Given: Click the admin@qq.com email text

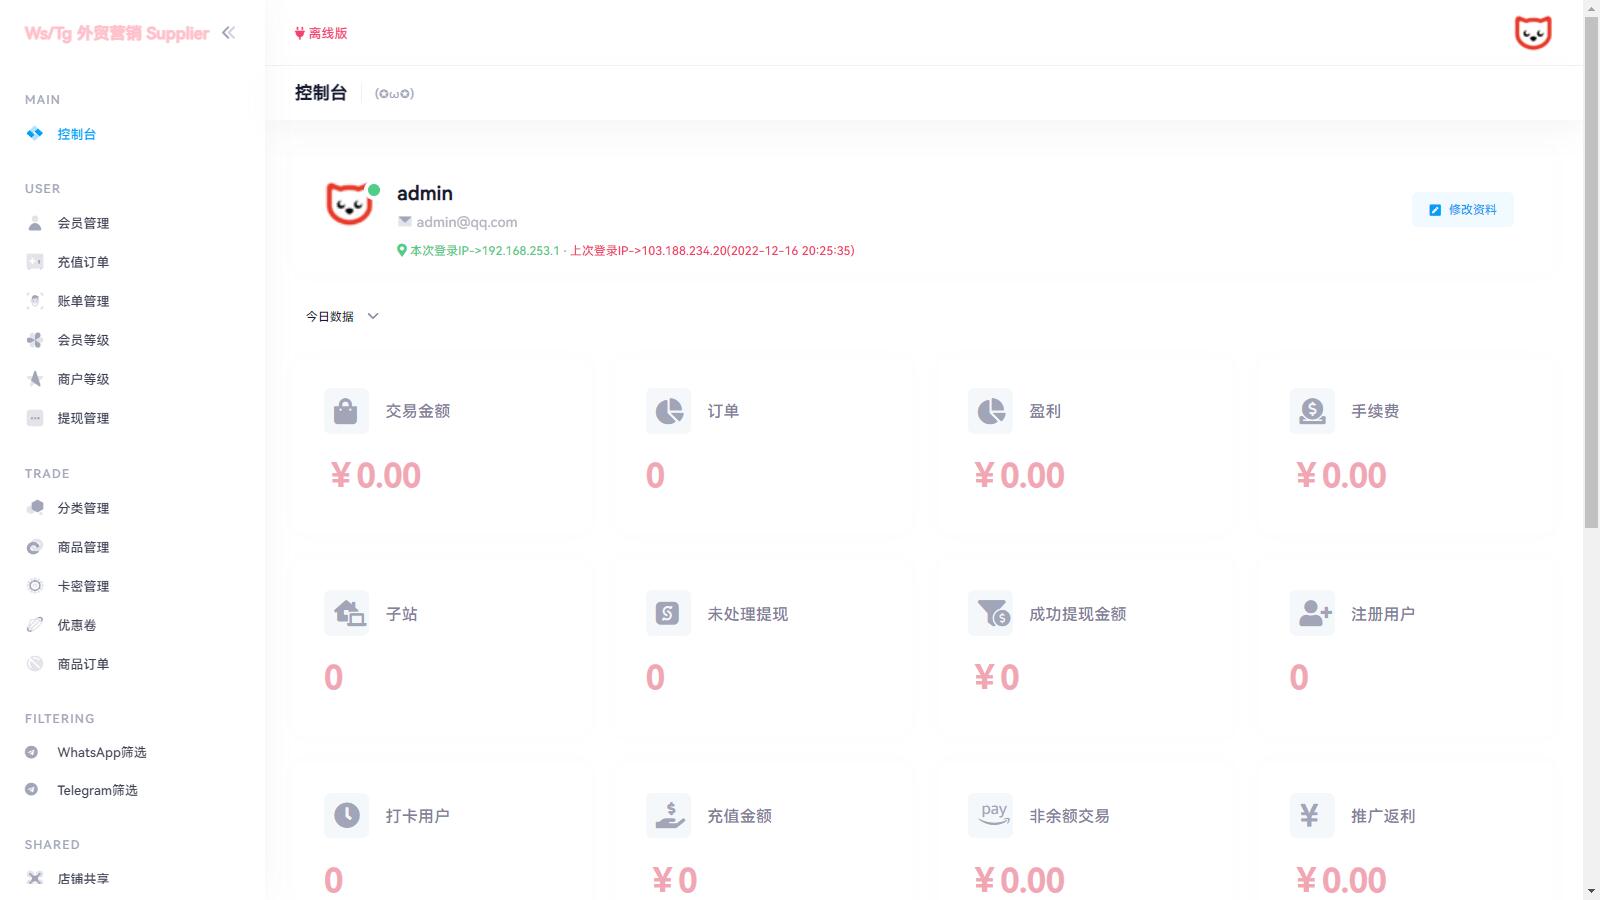Looking at the screenshot, I should 467,222.
